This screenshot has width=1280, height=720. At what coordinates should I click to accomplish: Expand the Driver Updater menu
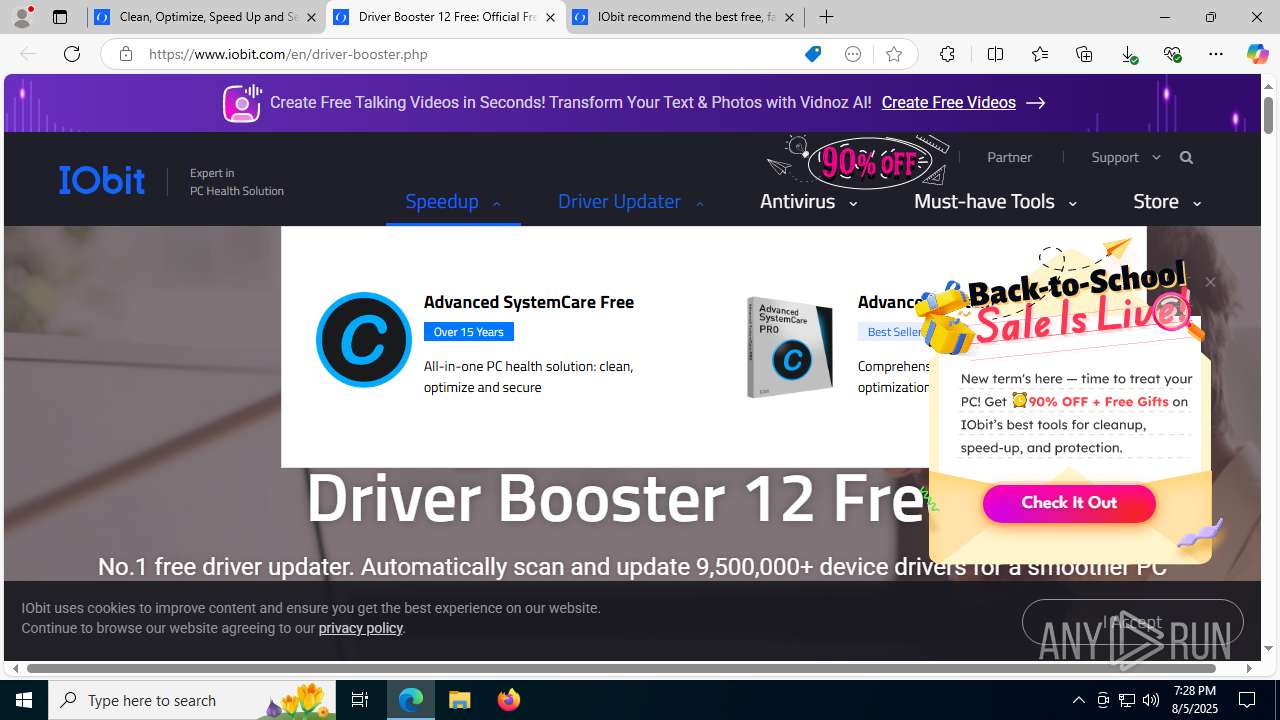pos(631,202)
